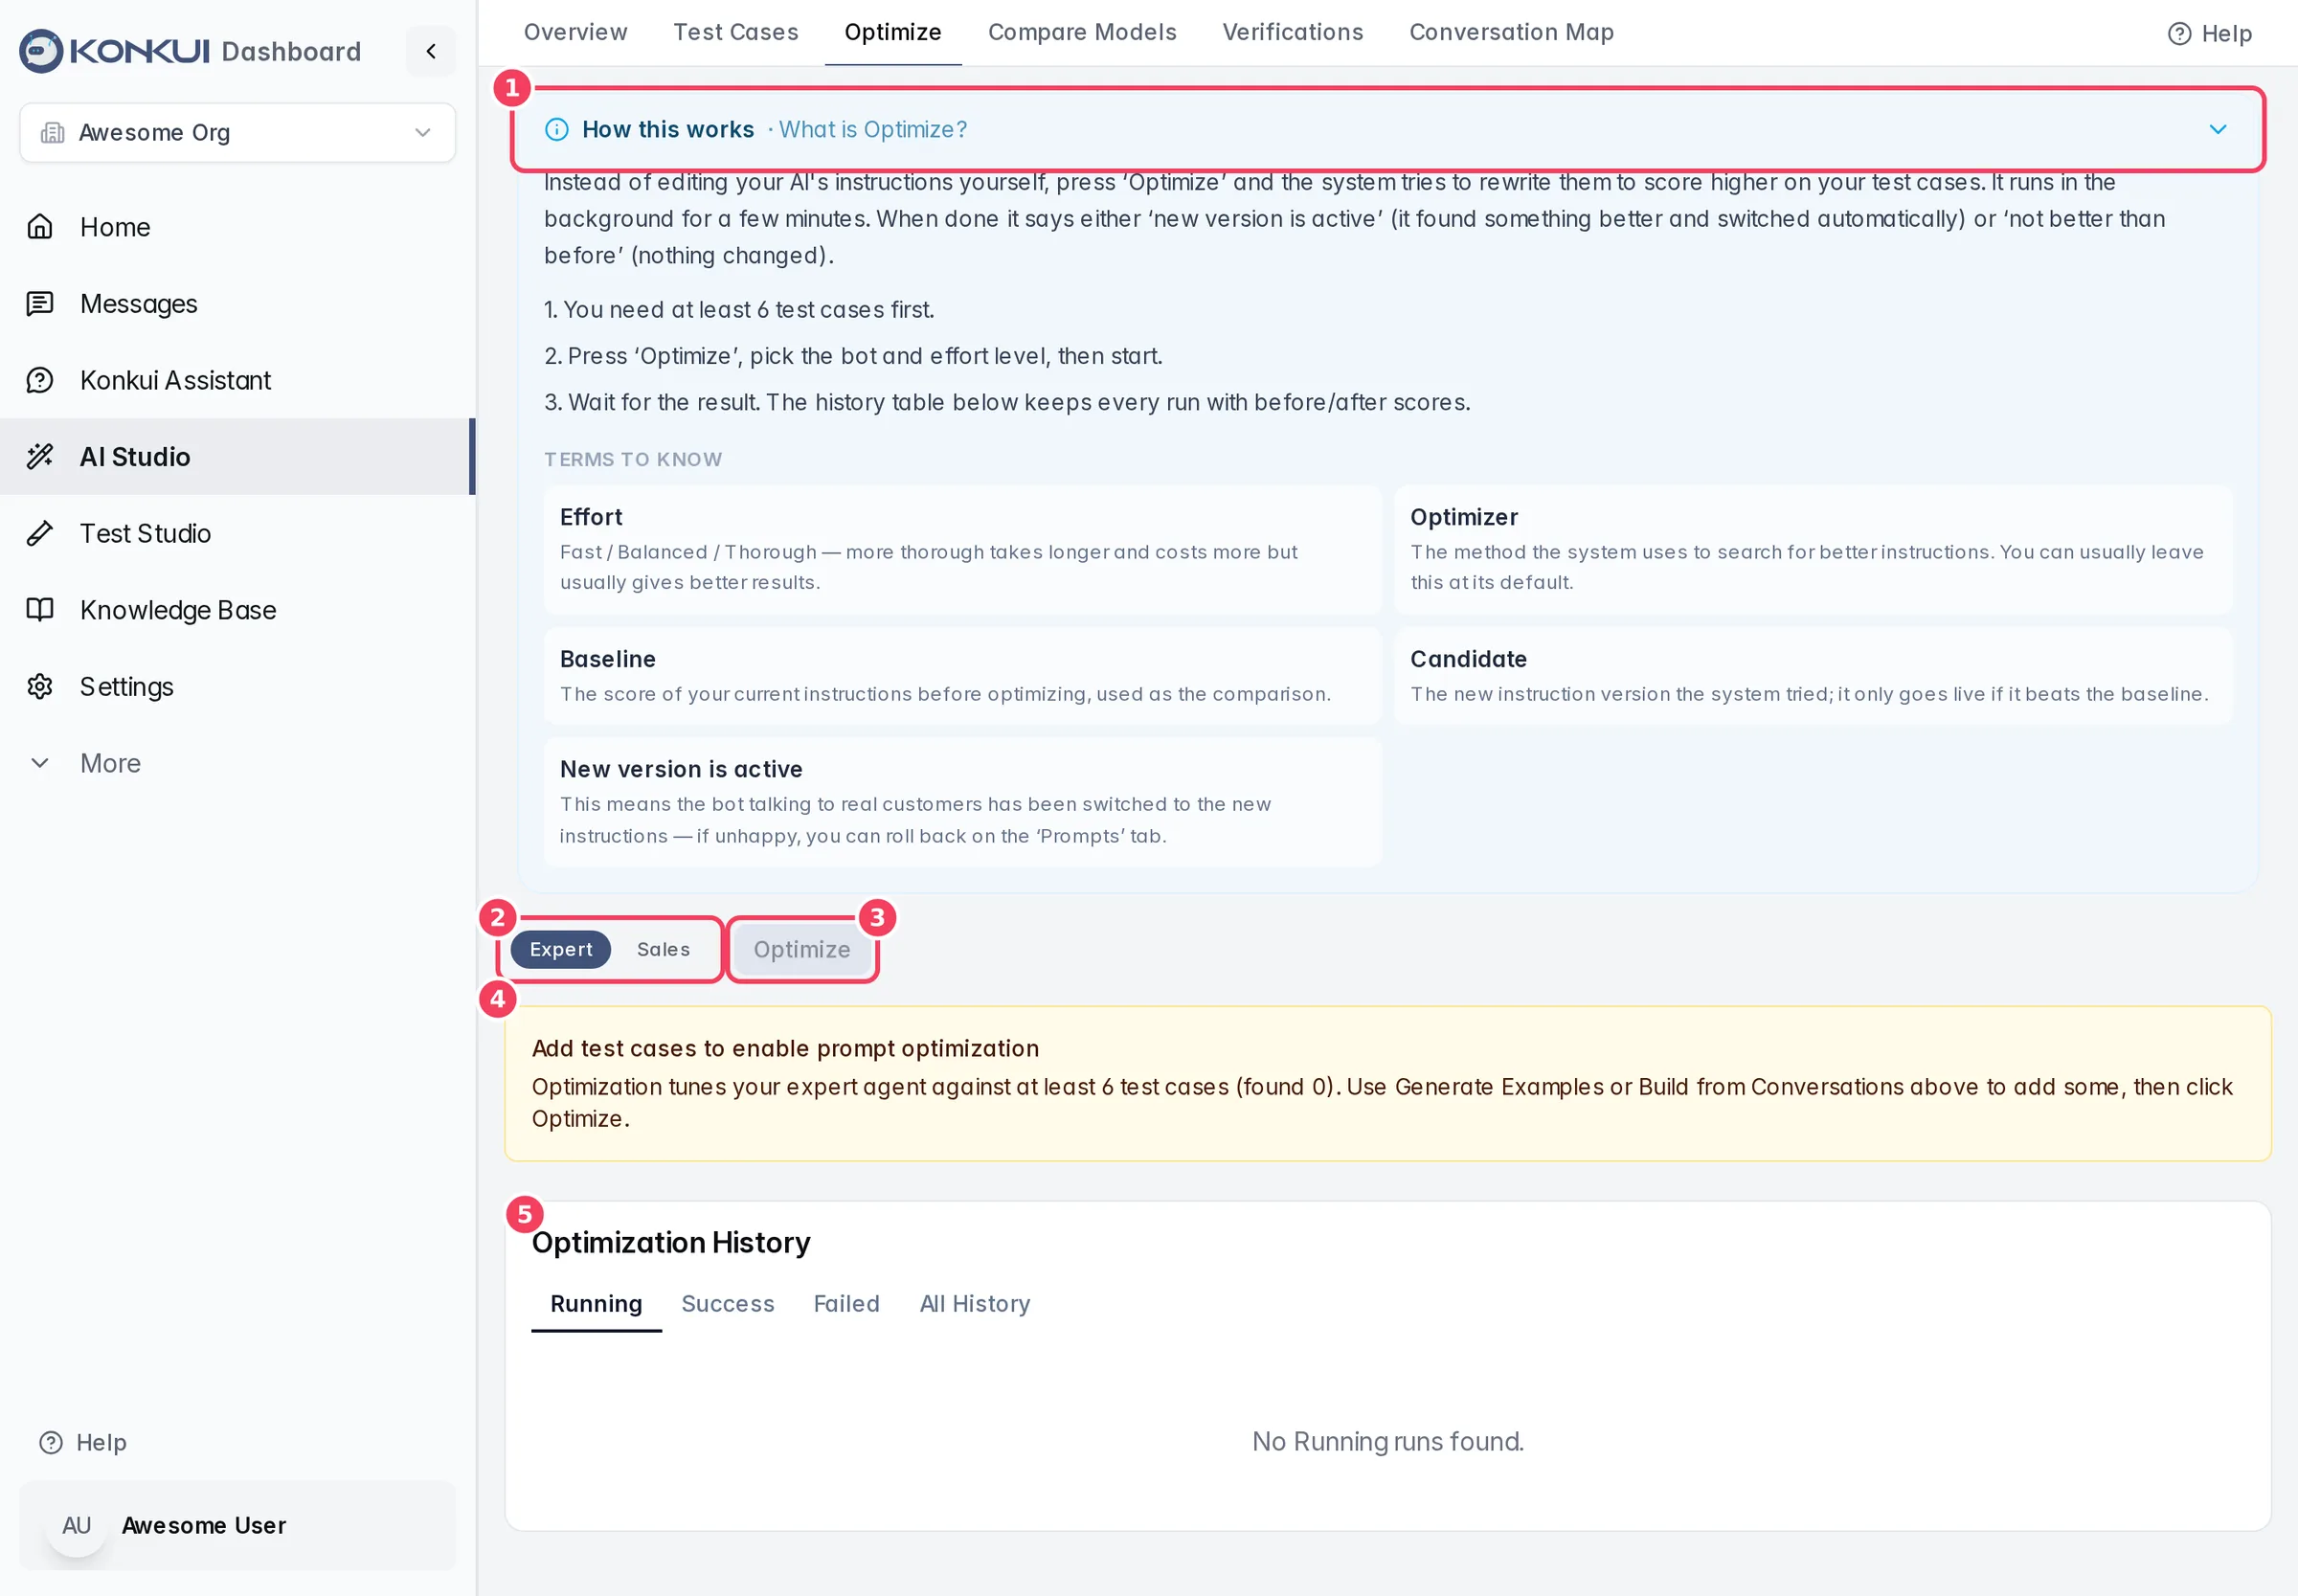Click the Dashboard title text
Screen dimensions: 2298x1596
coord(291,51)
